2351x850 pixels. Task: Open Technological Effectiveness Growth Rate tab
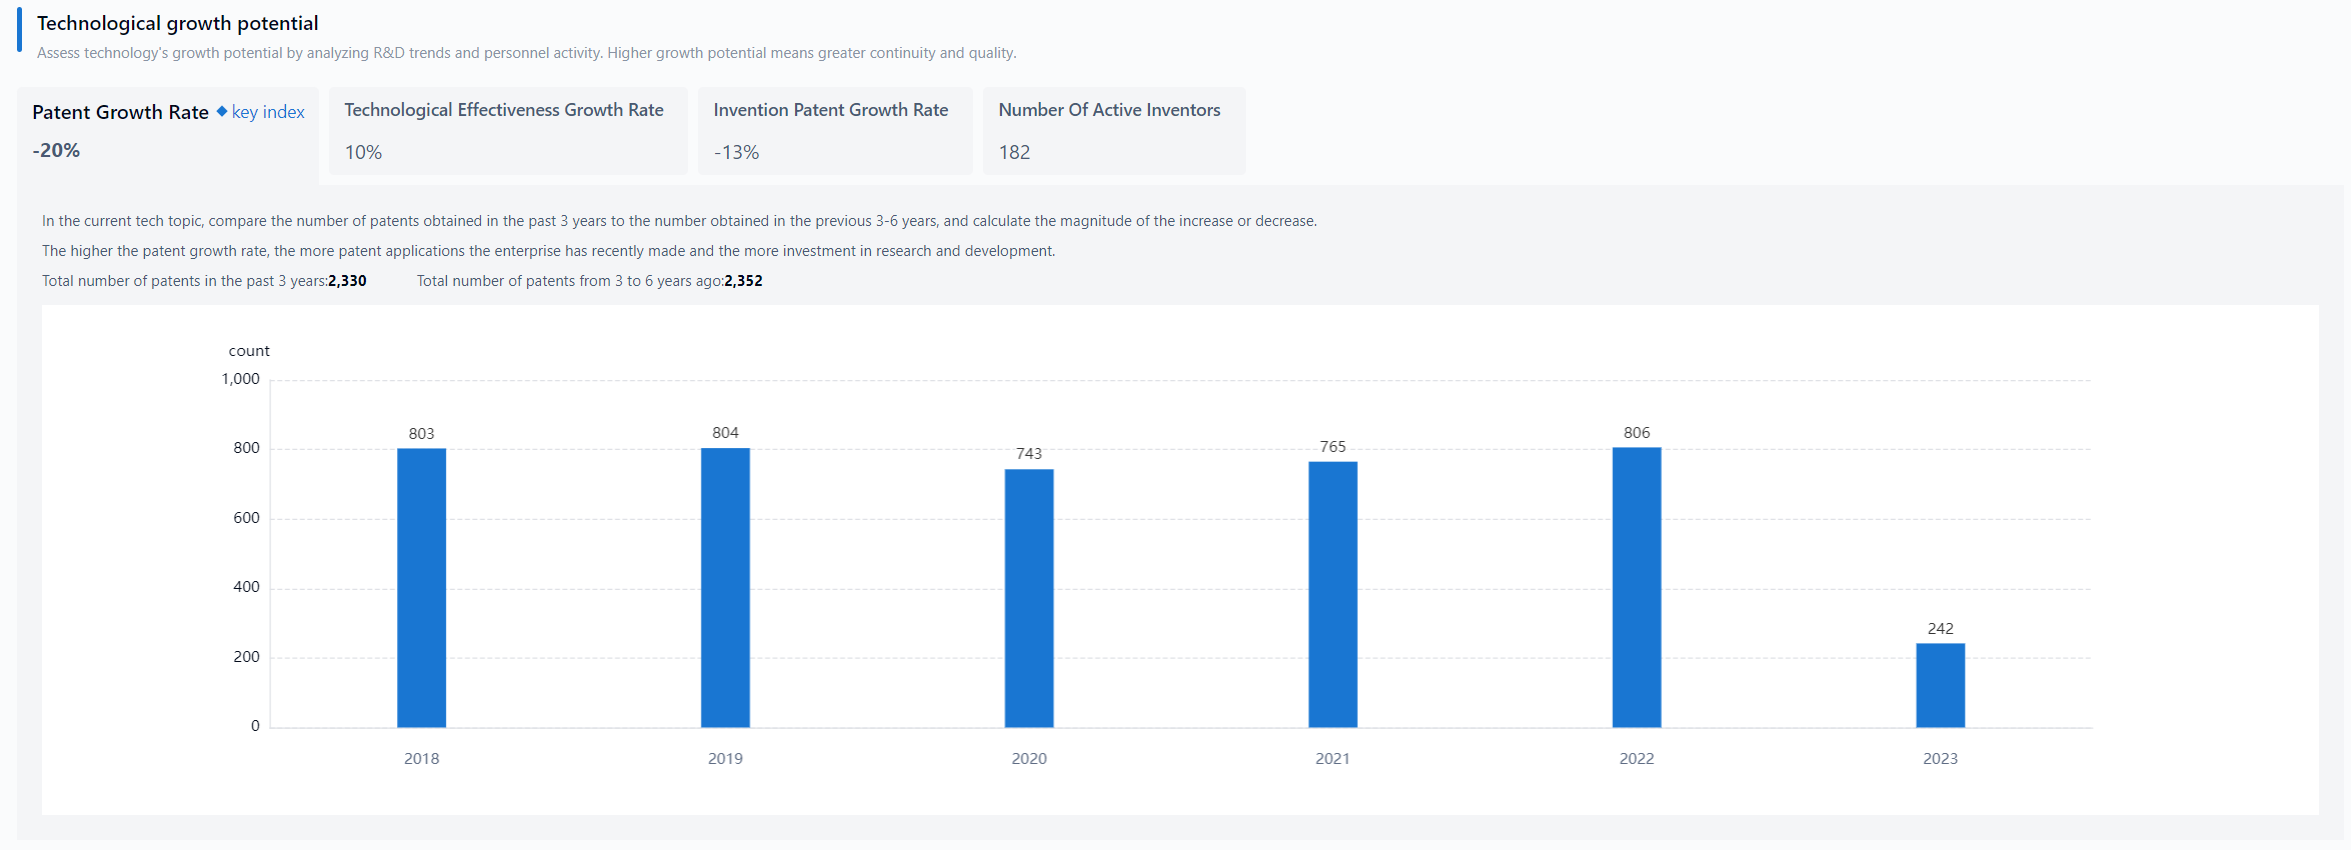504,110
